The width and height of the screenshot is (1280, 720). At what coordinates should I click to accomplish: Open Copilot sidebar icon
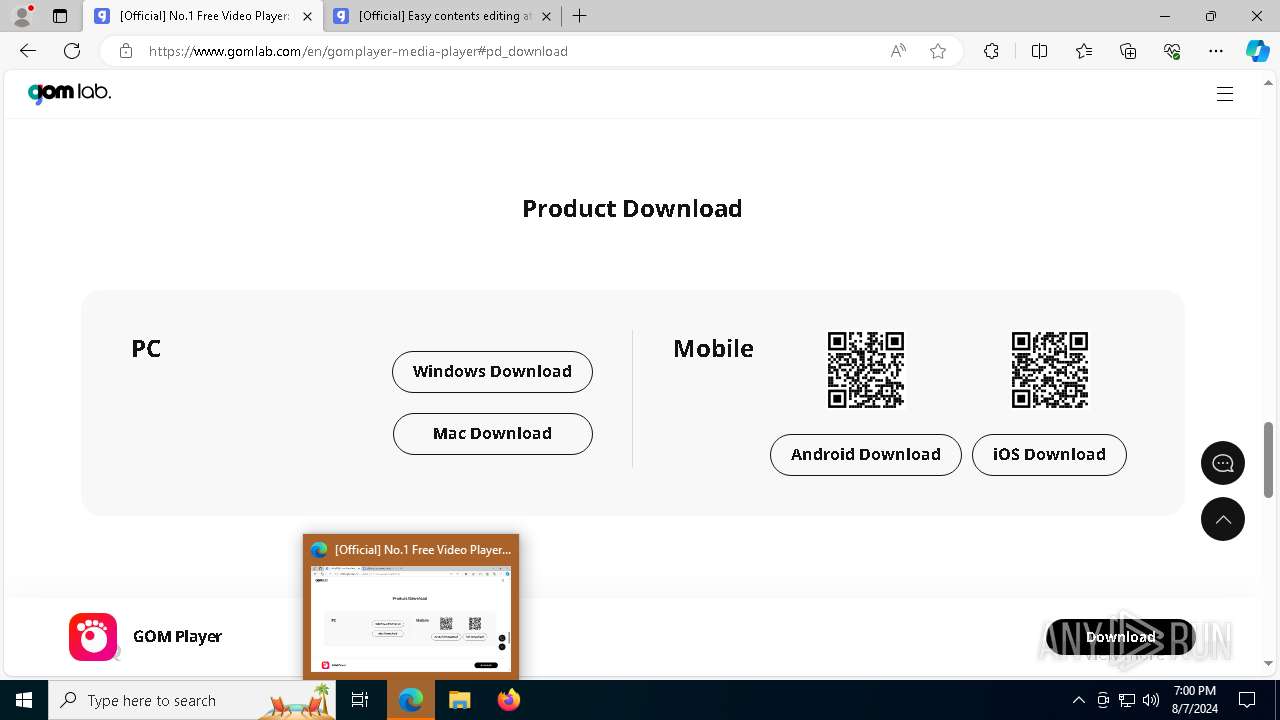(x=1258, y=51)
